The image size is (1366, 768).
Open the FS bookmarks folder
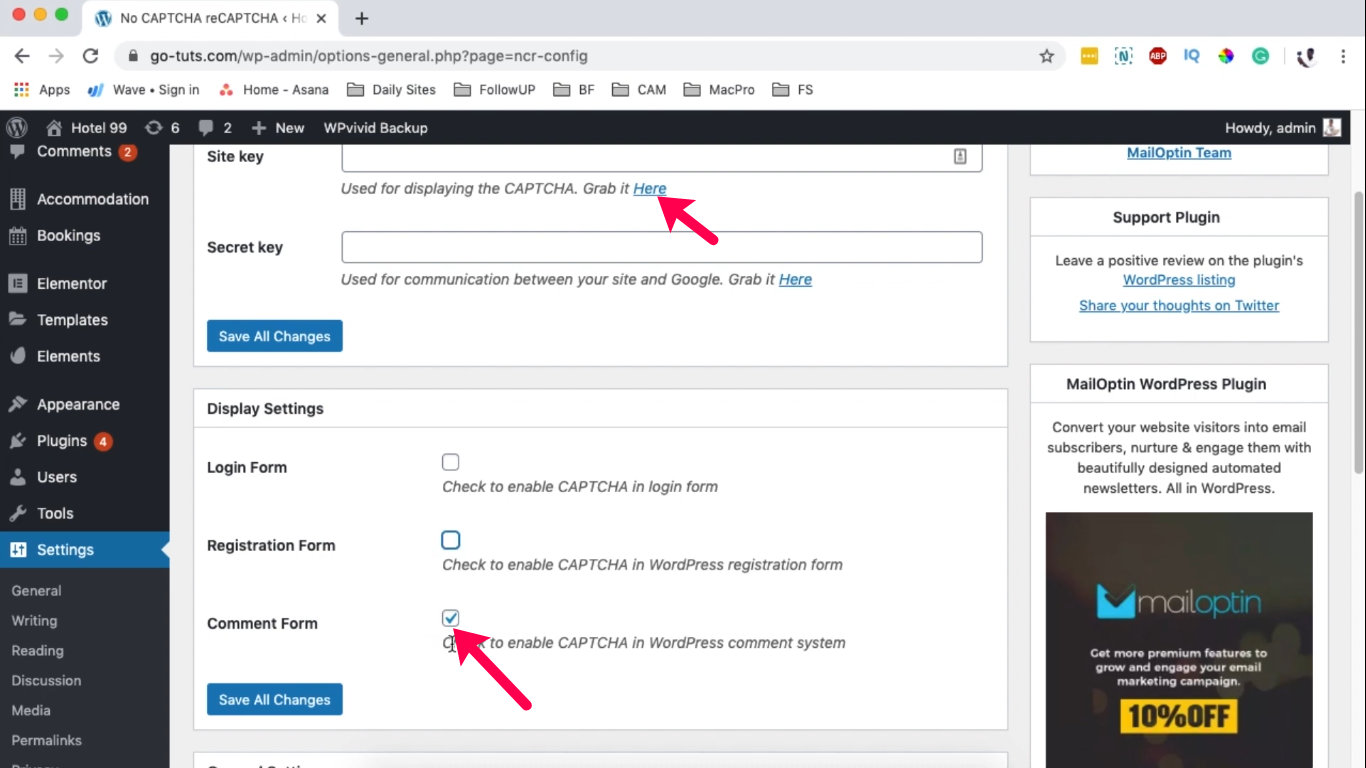(793, 90)
